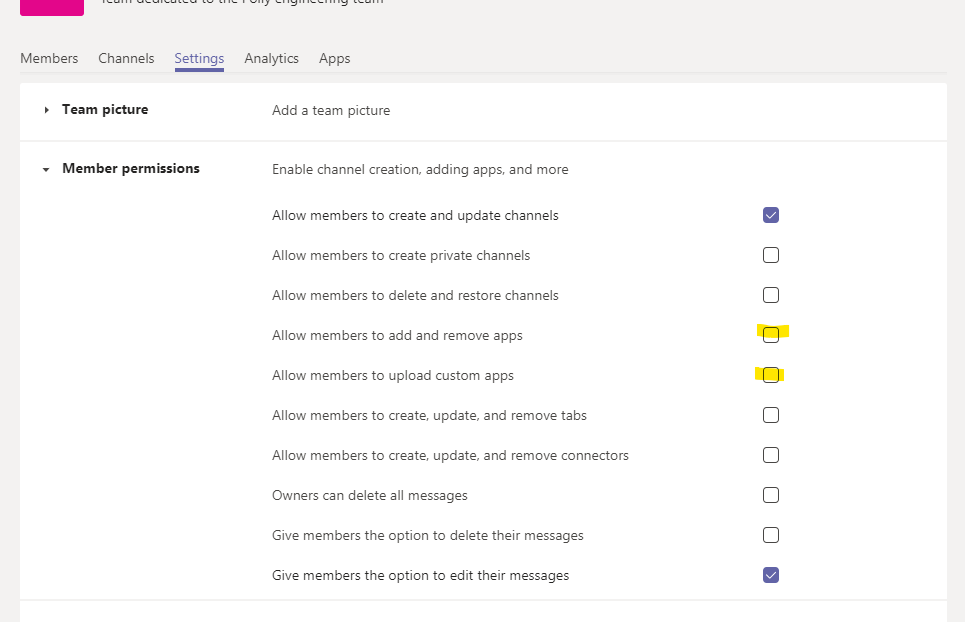Click the Add a team picture text
965x622 pixels.
tap(331, 110)
